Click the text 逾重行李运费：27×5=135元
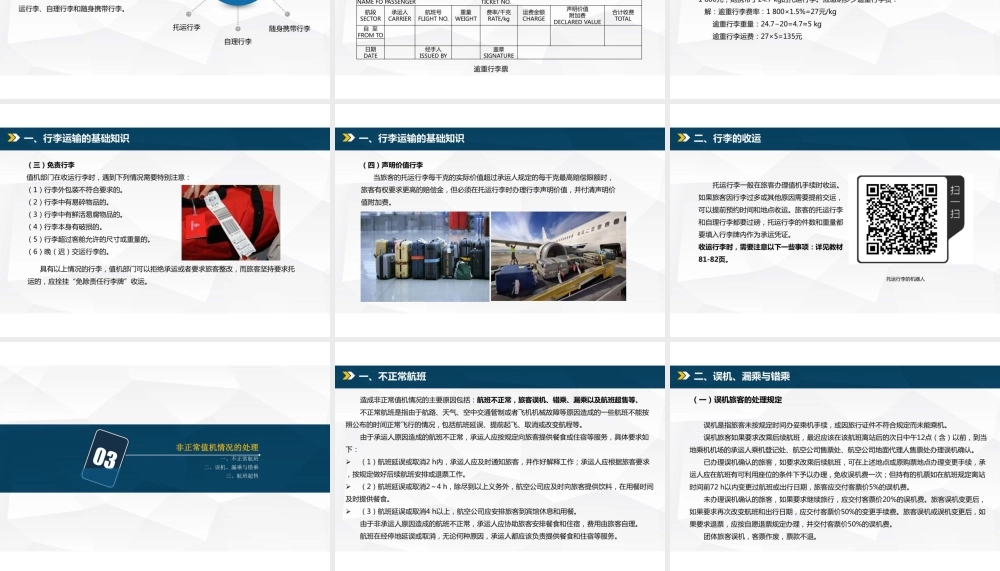This screenshot has height=571, width=1000. (757, 36)
